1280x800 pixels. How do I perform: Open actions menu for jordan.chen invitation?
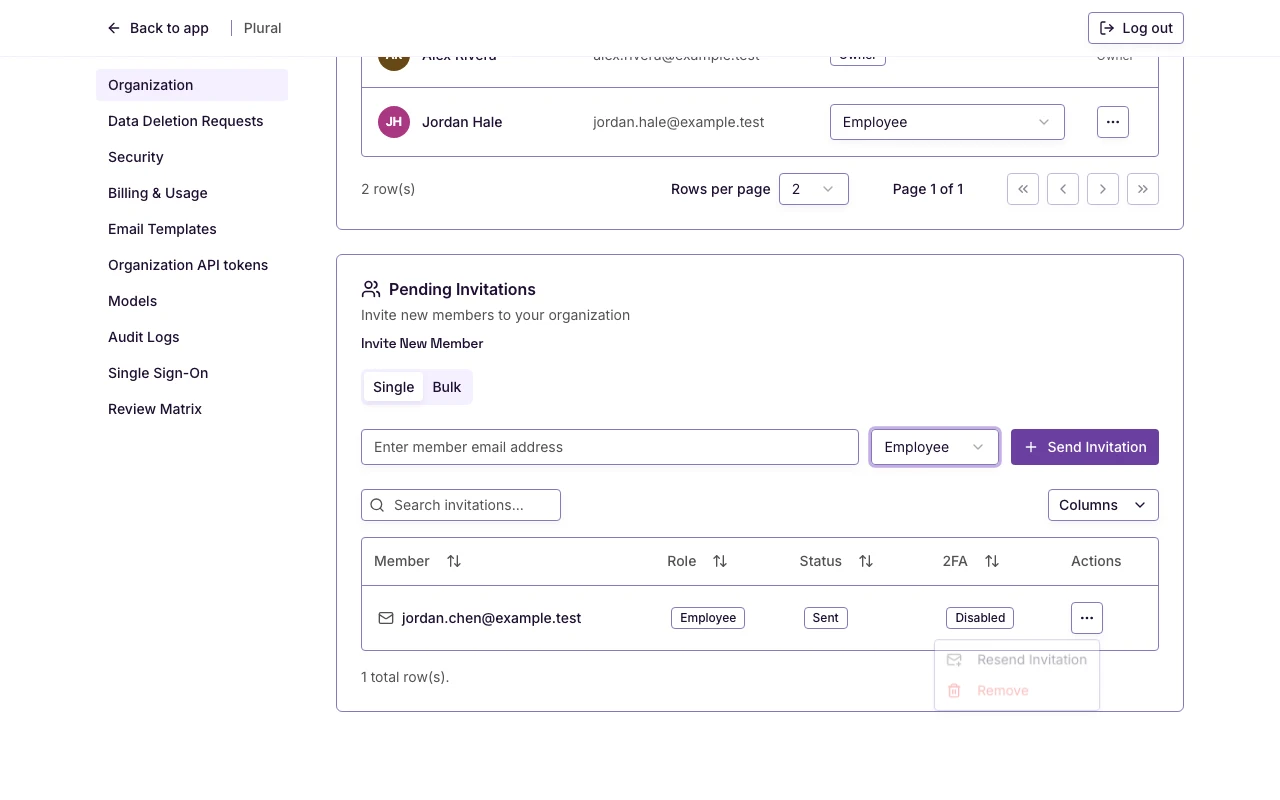1087,618
